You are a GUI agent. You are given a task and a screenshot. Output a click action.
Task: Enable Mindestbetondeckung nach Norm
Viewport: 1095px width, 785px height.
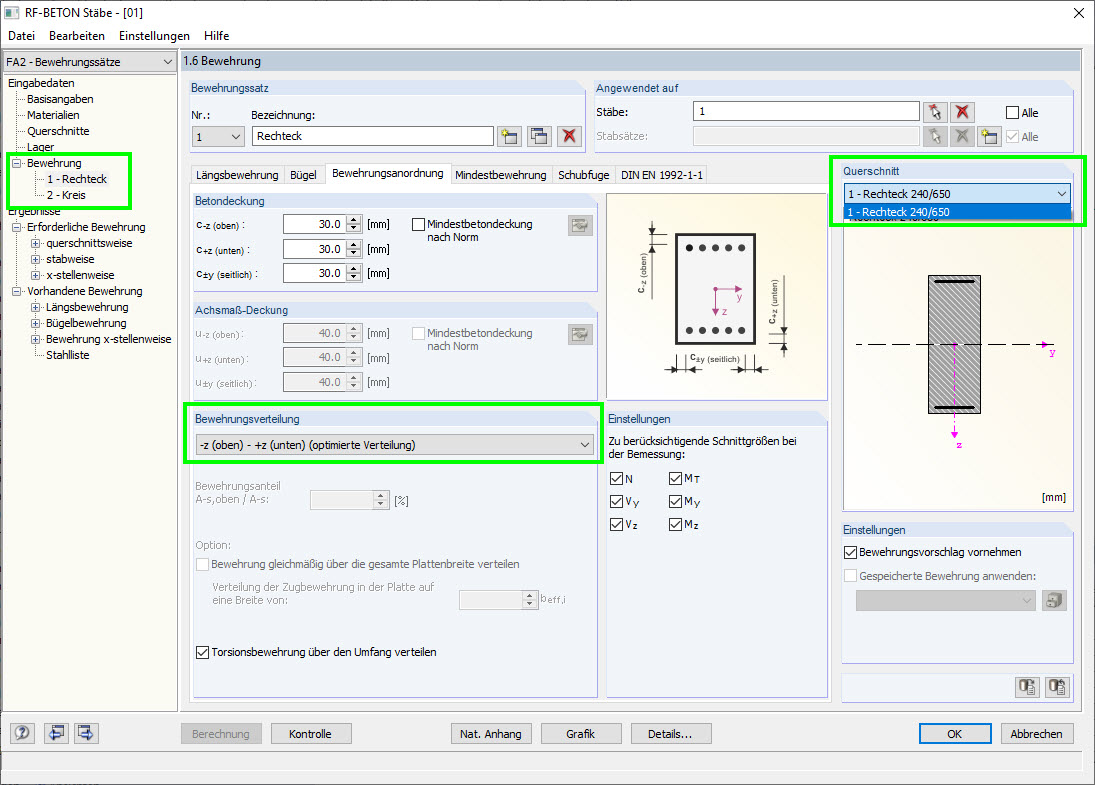[x=419, y=224]
